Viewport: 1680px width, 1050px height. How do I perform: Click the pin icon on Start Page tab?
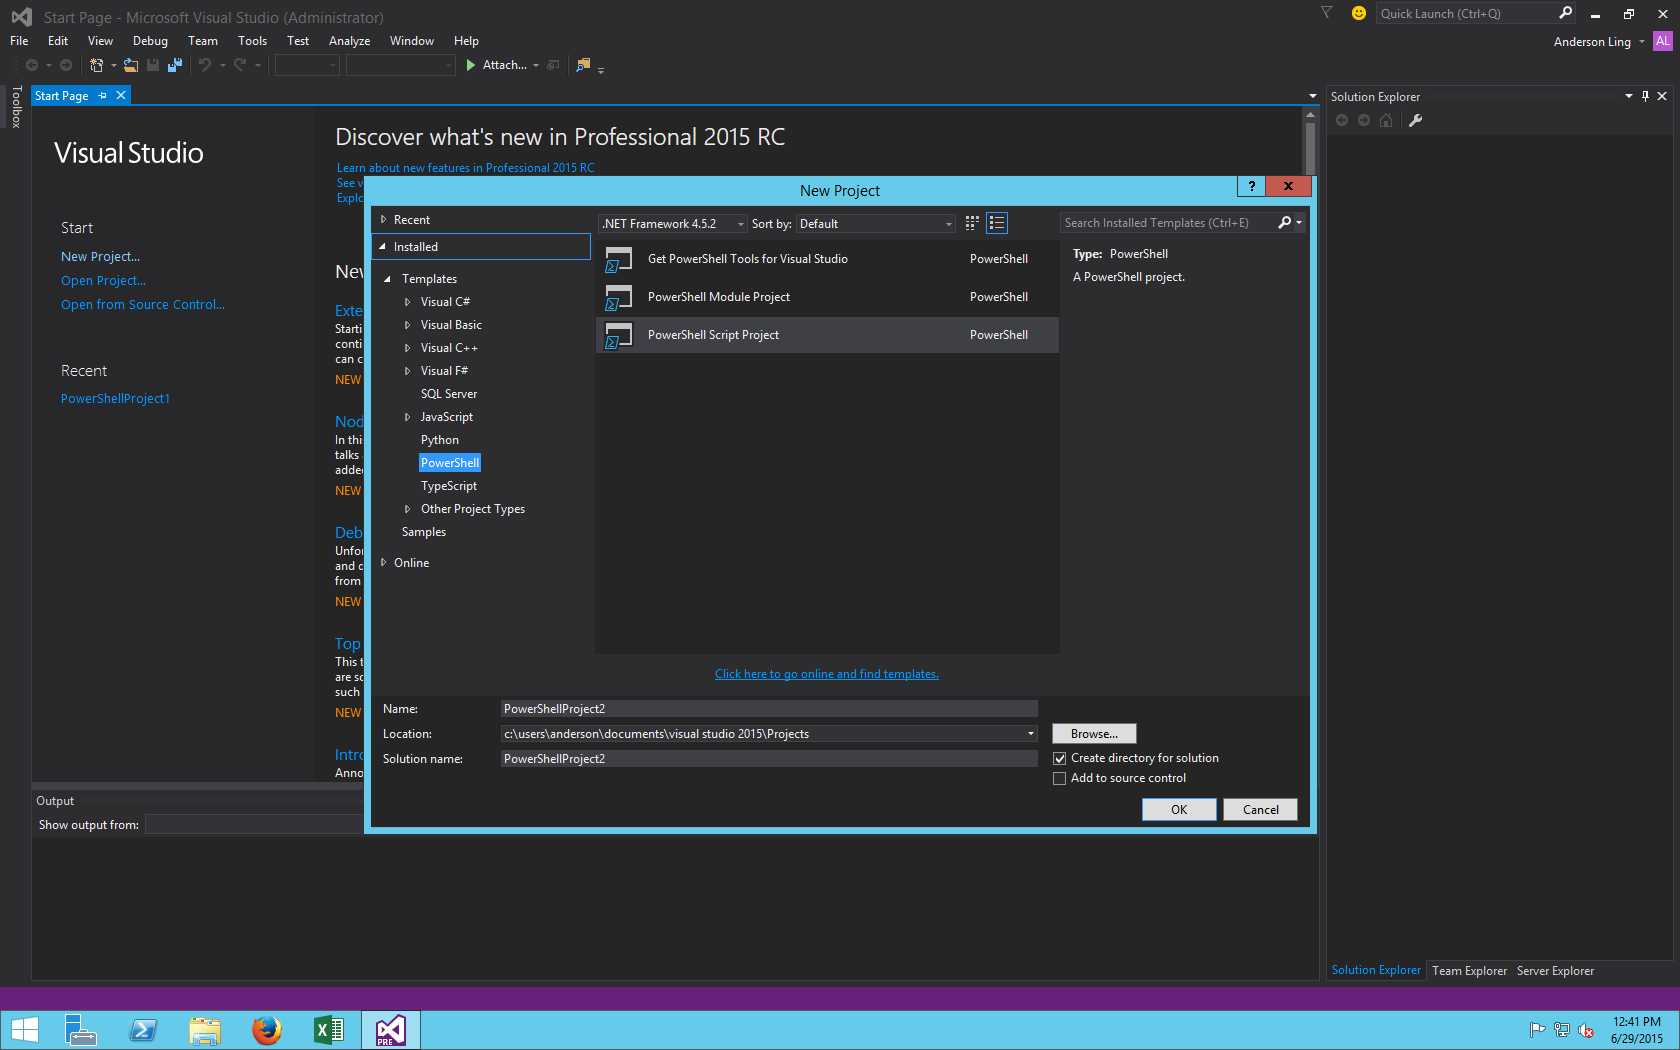[102, 95]
